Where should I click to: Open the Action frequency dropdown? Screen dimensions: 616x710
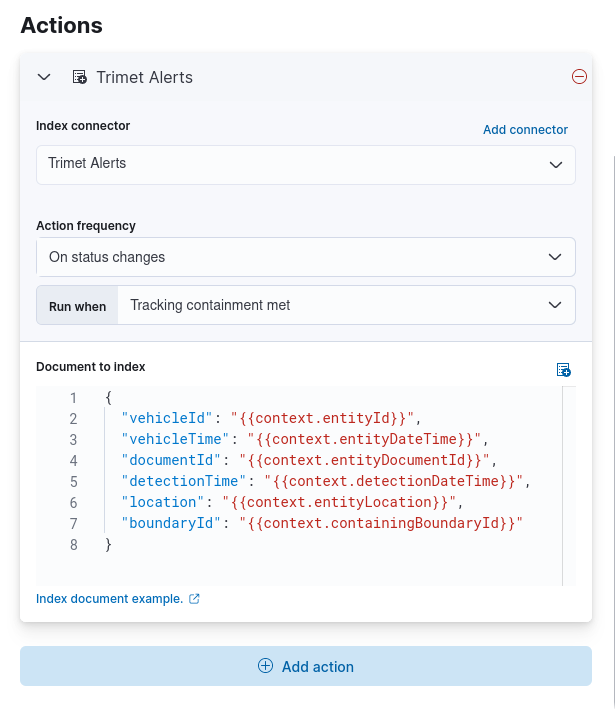(305, 257)
